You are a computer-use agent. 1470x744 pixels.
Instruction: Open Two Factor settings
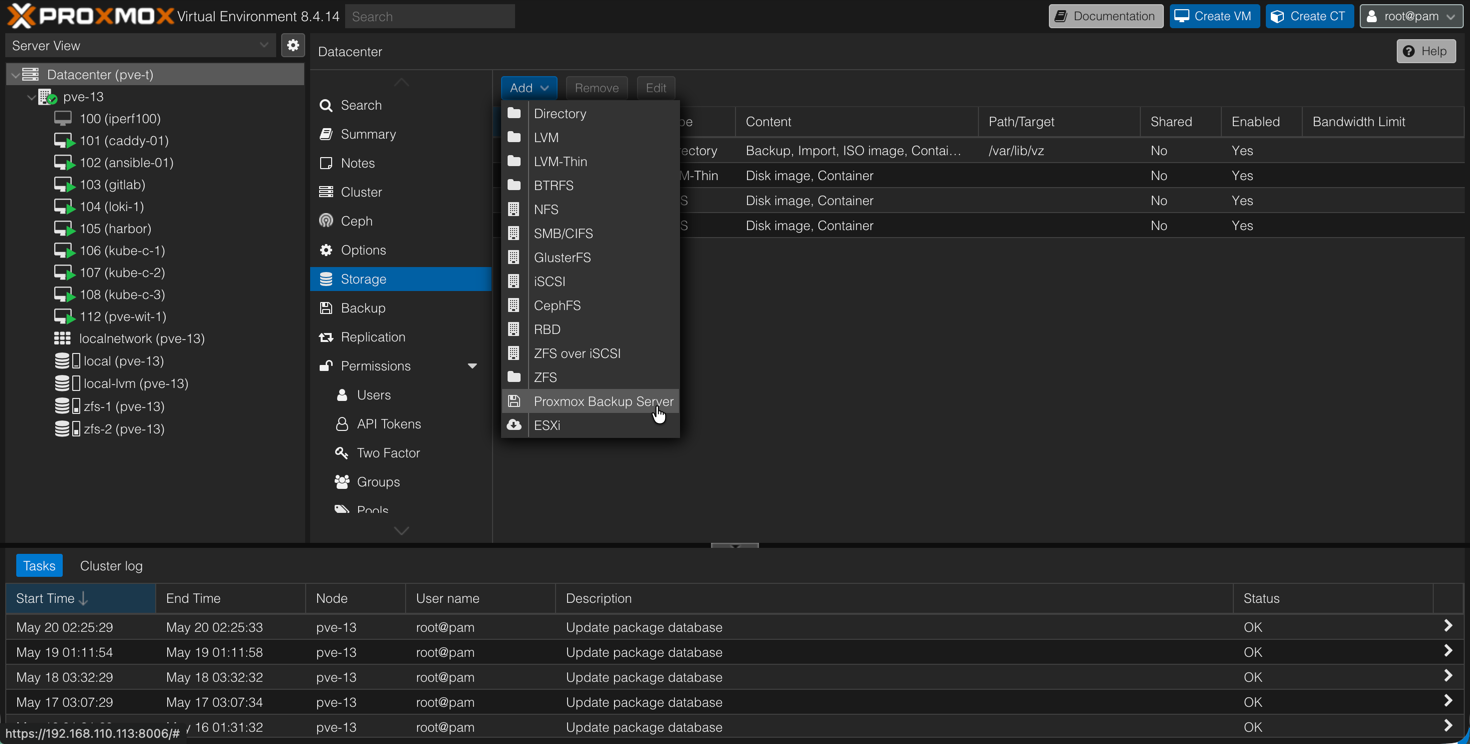tap(401, 453)
